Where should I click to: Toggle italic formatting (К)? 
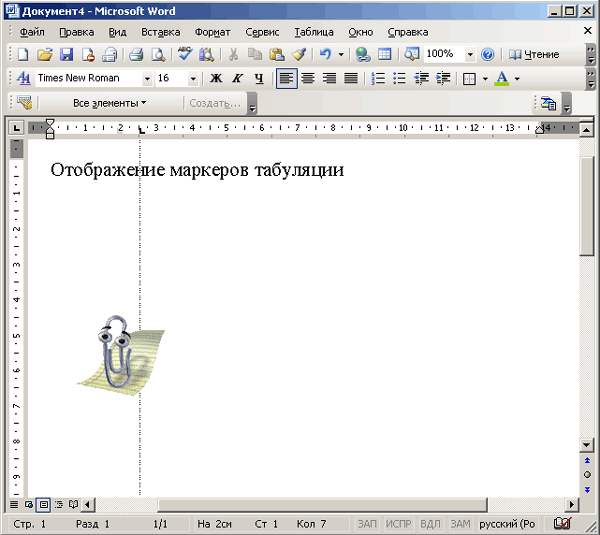coord(238,78)
